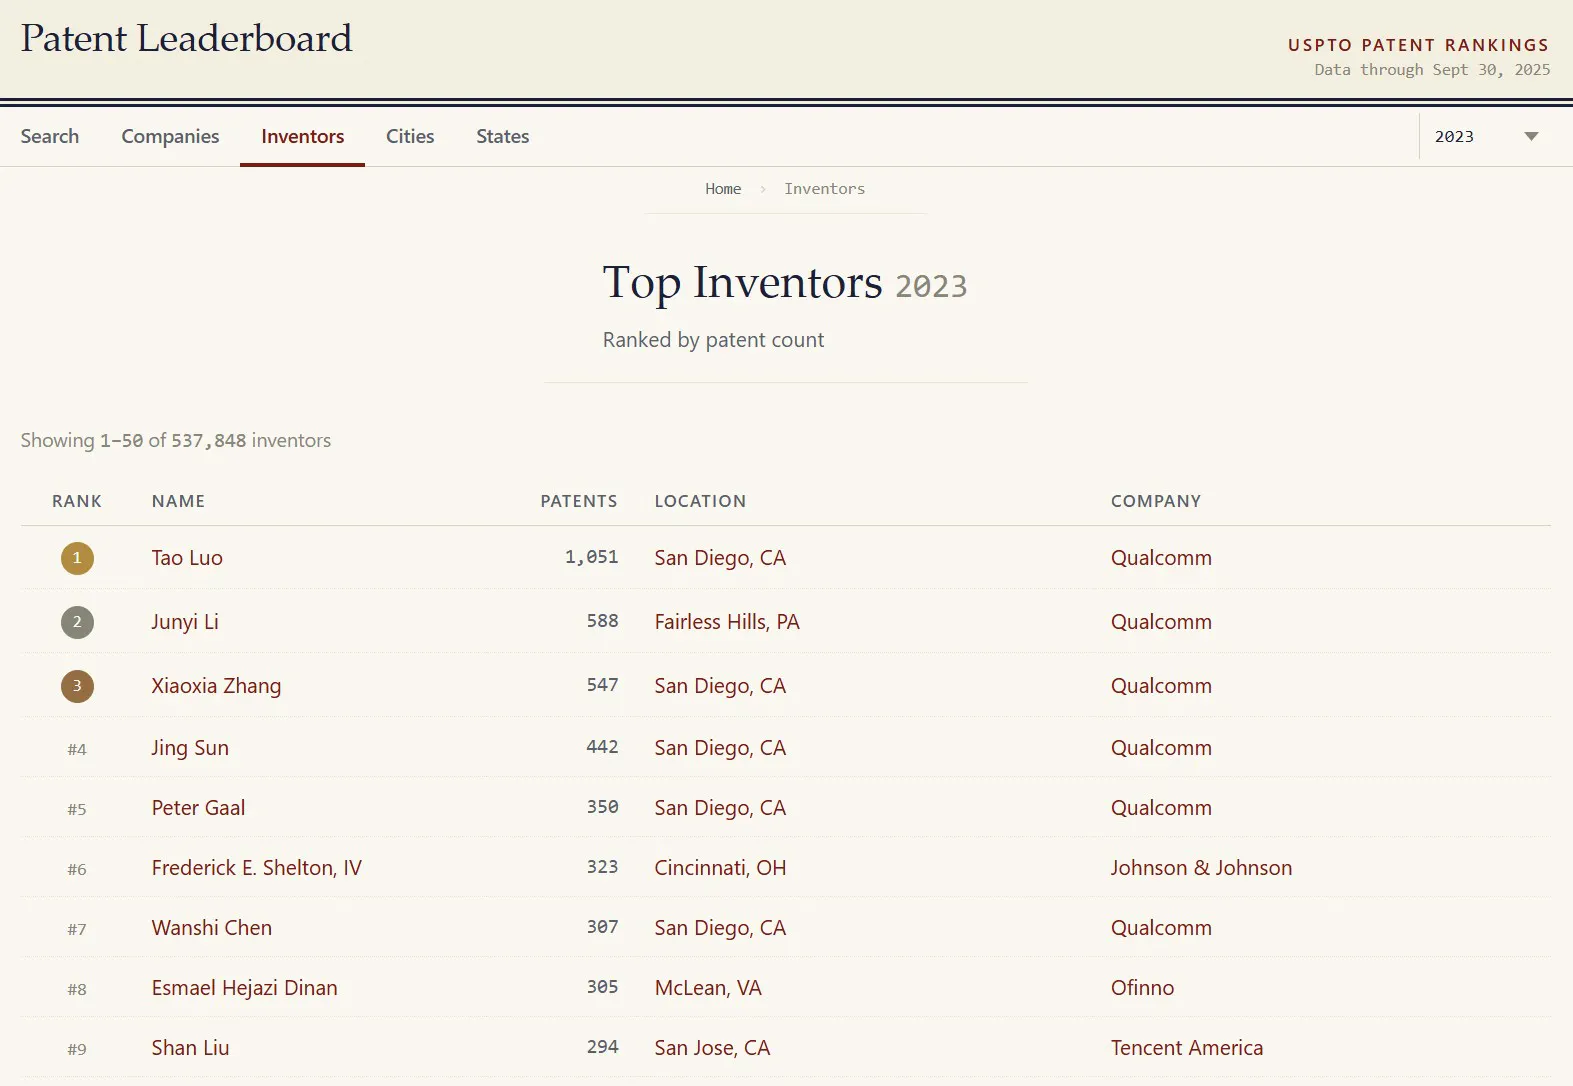Screen dimensions: 1573x1086
Task: Open inventor Peter Gaal
Action: point(198,808)
